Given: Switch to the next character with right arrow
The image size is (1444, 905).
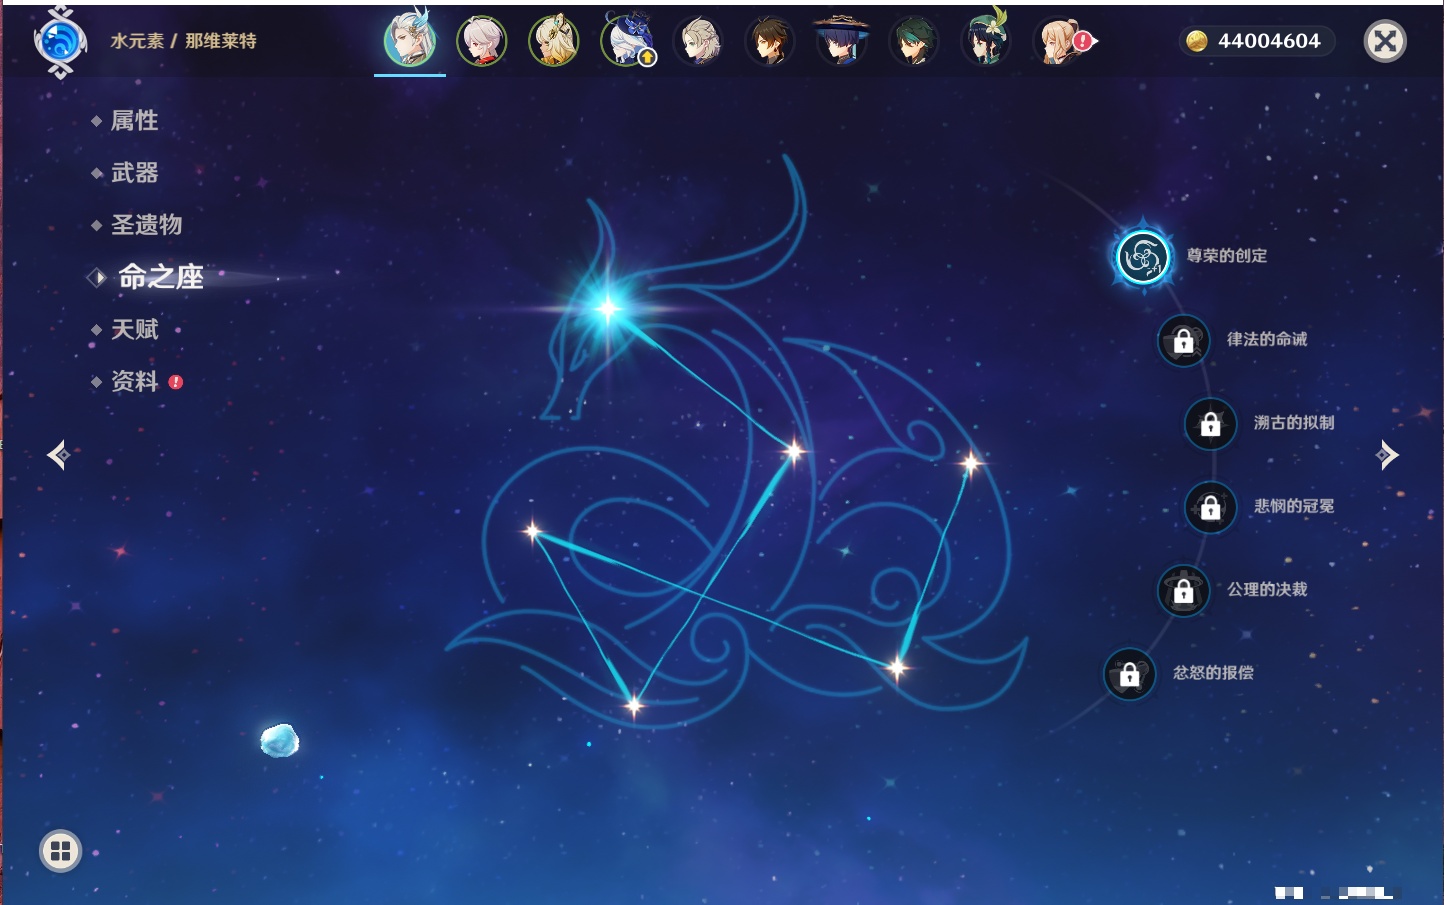Looking at the screenshot, I should (1387, 455).
